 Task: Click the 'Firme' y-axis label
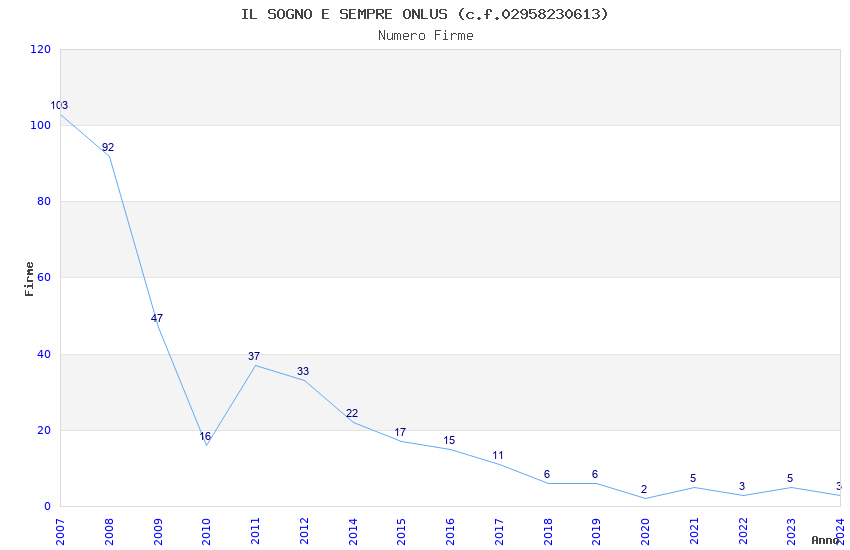[x=29, y=279]
